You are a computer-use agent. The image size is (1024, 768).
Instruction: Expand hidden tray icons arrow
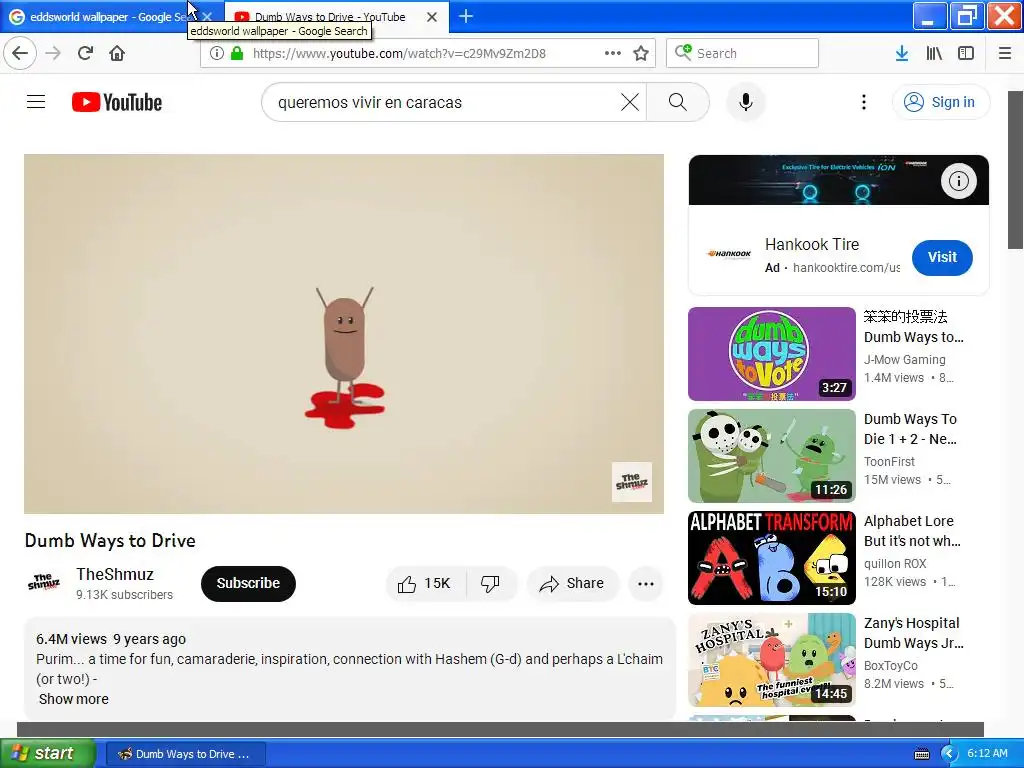(x=949, y=754)
